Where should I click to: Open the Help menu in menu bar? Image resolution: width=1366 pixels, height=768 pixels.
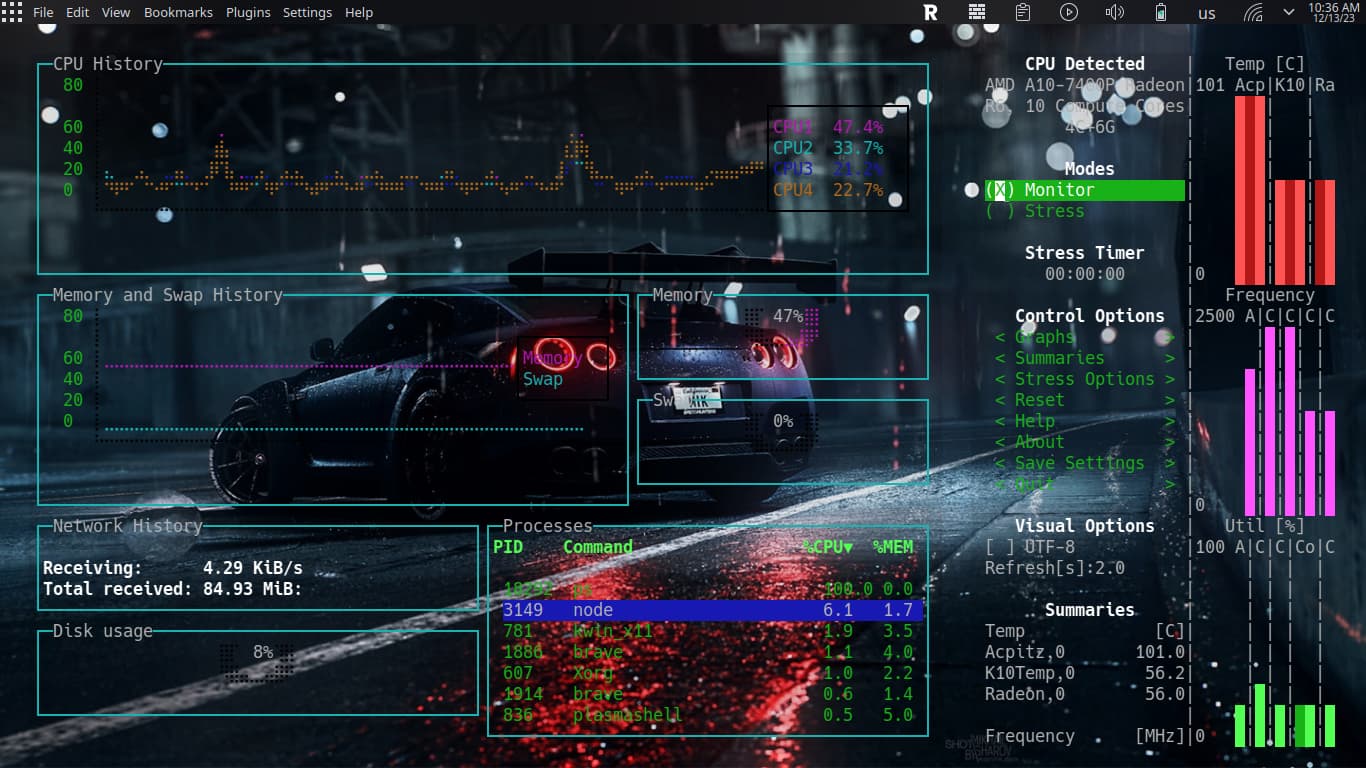[359, 12]
